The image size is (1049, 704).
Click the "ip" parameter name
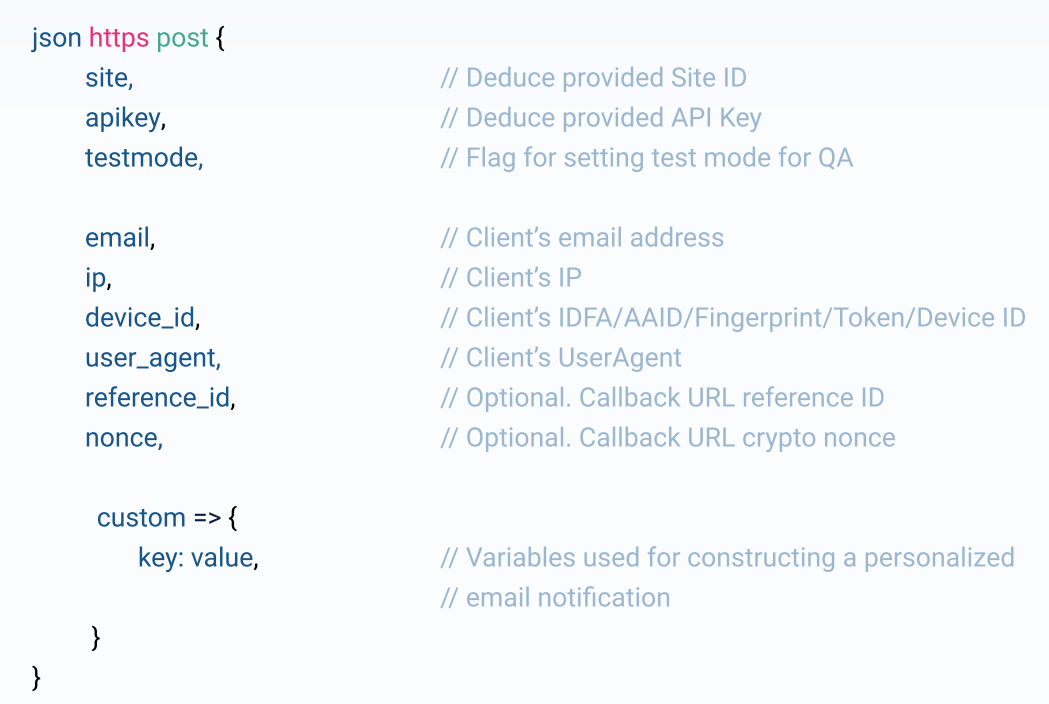tap(96, 278)
